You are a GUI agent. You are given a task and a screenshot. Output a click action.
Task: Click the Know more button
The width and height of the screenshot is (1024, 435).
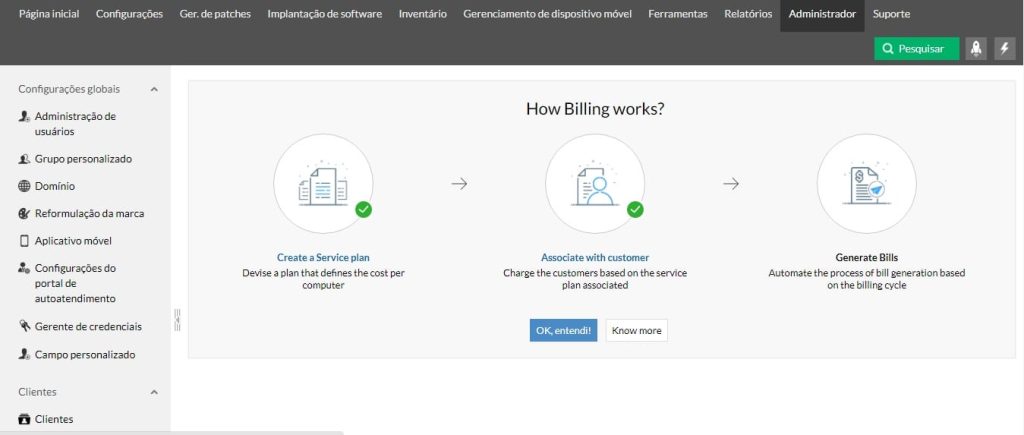click(x=636, y=330)
